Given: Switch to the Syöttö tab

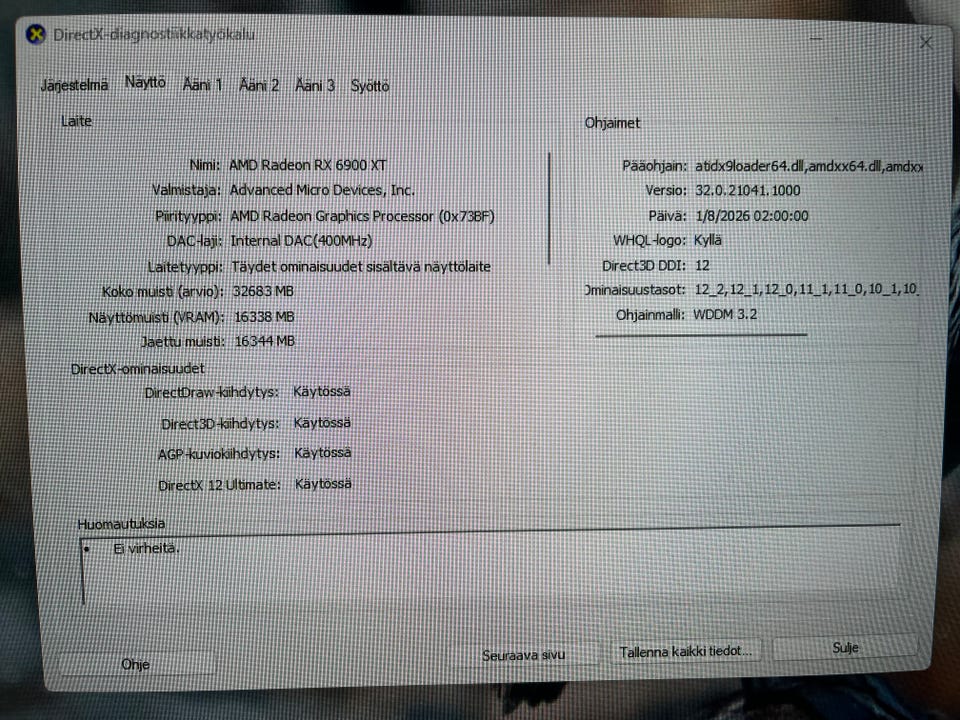Looking at the screenshot, I should pyautogui.click(x=370, y=86).
